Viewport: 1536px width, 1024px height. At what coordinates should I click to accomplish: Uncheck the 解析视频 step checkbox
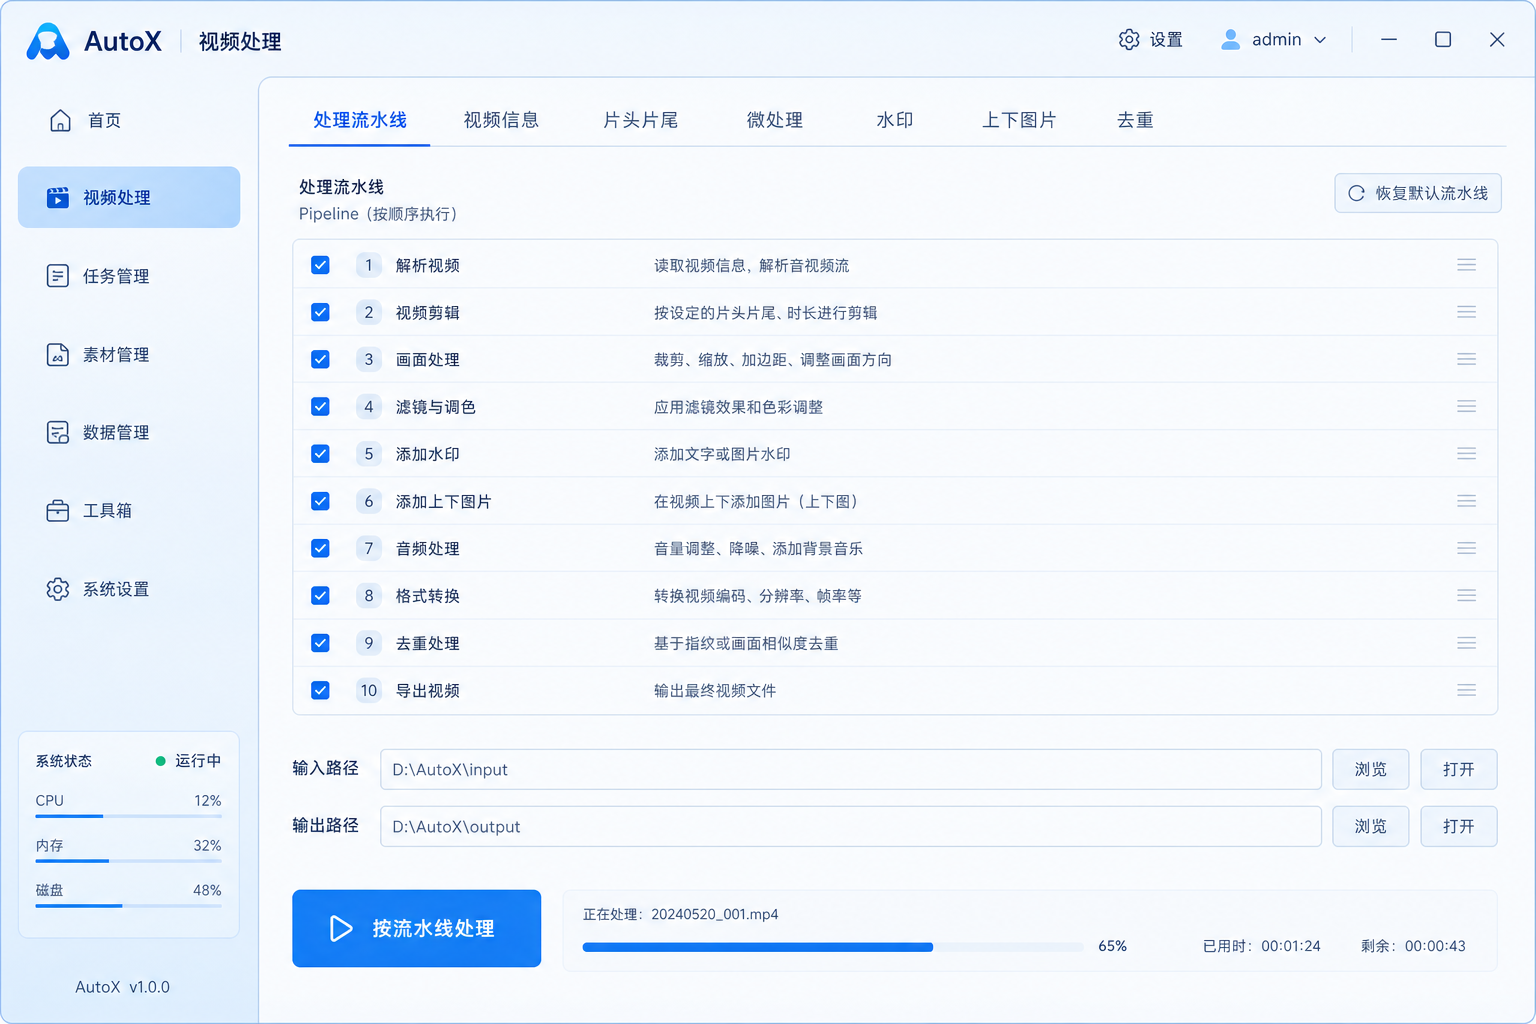320,265
